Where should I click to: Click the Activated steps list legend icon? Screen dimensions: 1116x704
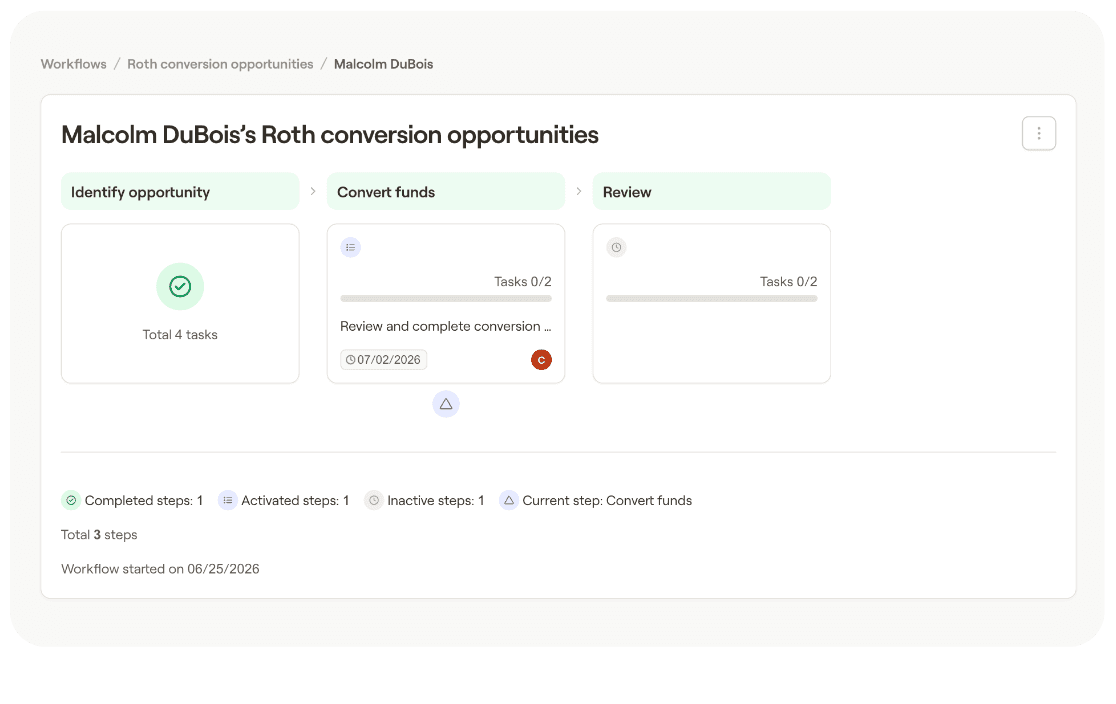tap(227, 500)
